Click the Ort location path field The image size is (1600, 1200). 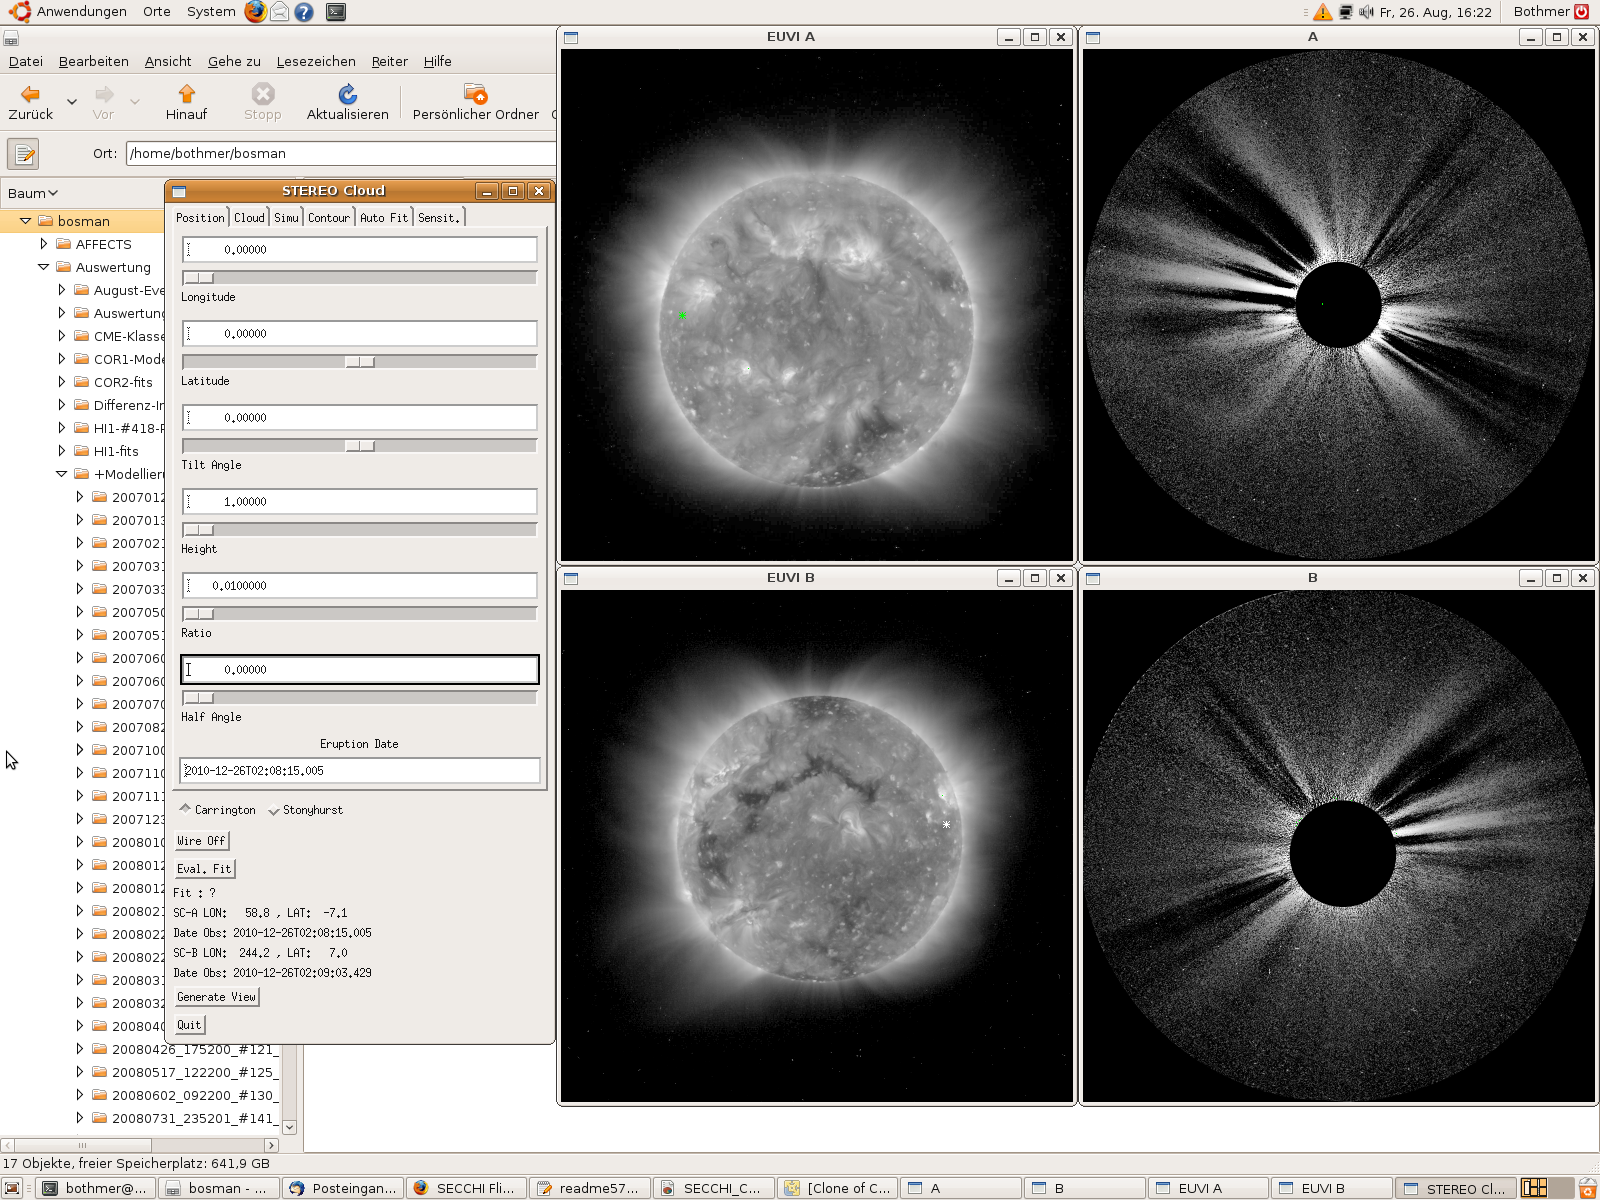[341, 154]
